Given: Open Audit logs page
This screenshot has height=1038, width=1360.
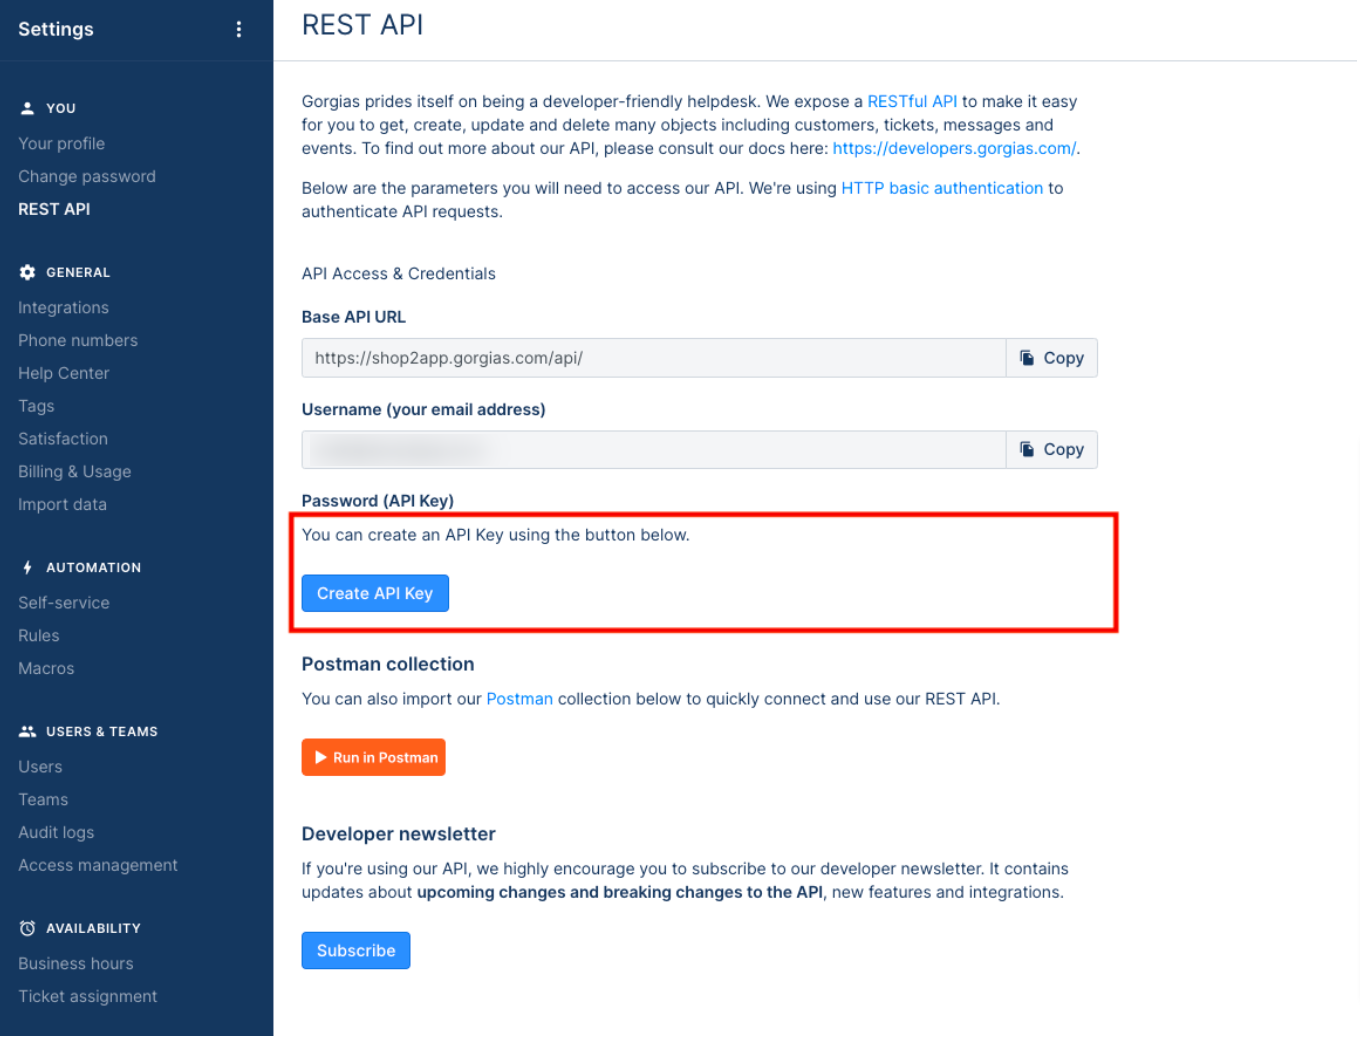Looking at the screenshot, I should 56,832.
